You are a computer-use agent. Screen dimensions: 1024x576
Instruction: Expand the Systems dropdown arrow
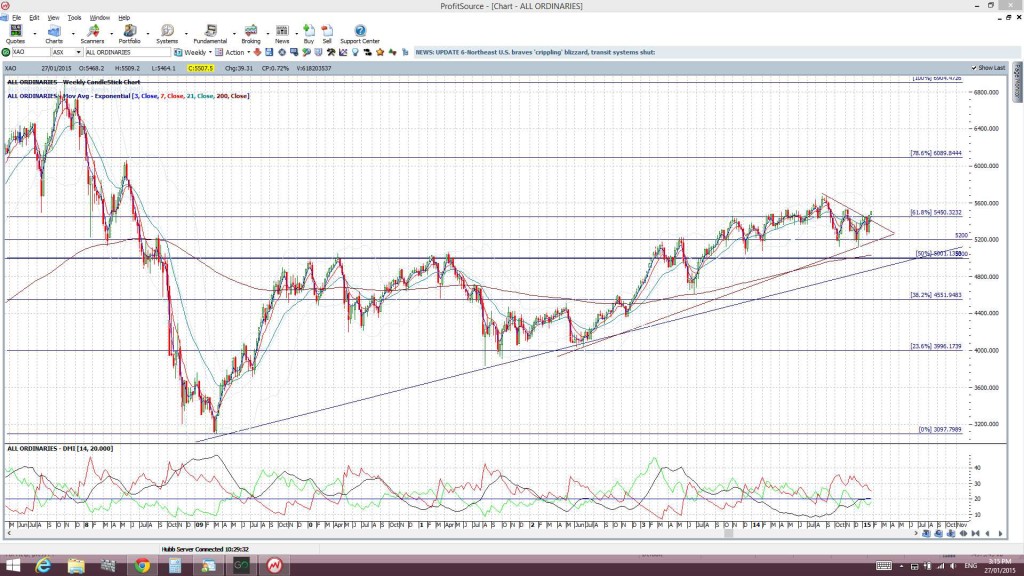pos(185,33)
